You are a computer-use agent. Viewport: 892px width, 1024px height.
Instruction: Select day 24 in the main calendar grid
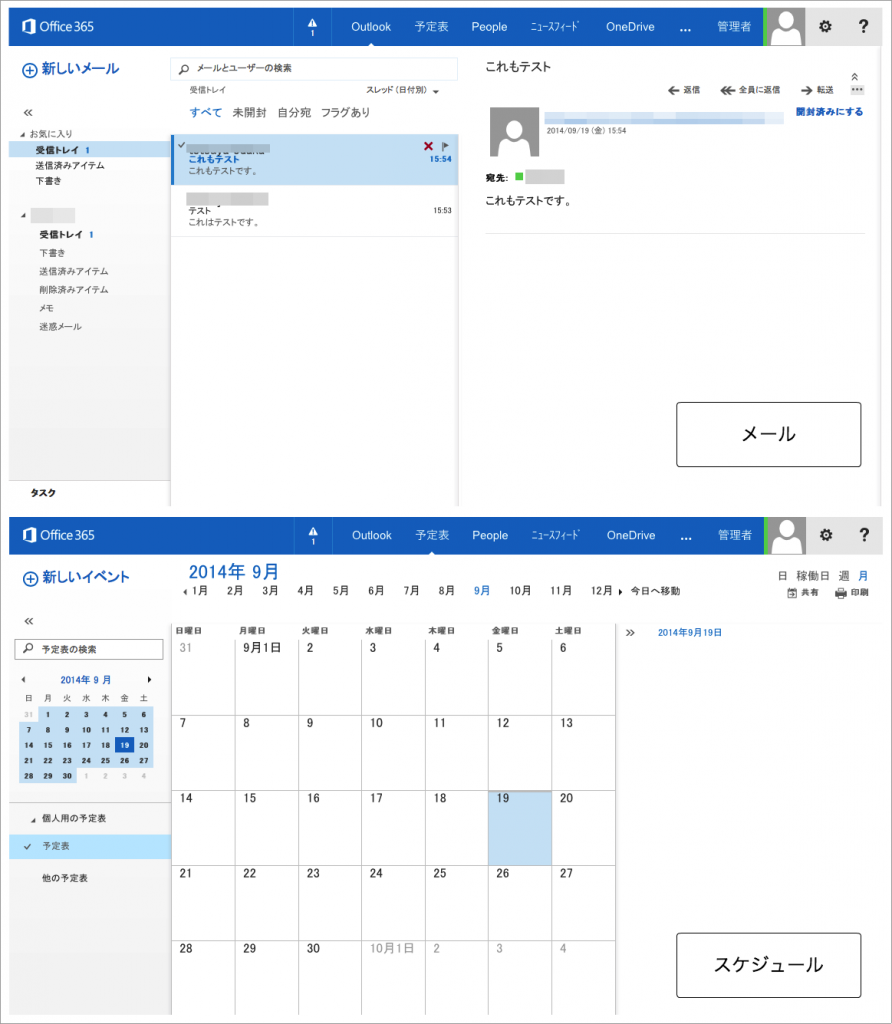point(393,903)
